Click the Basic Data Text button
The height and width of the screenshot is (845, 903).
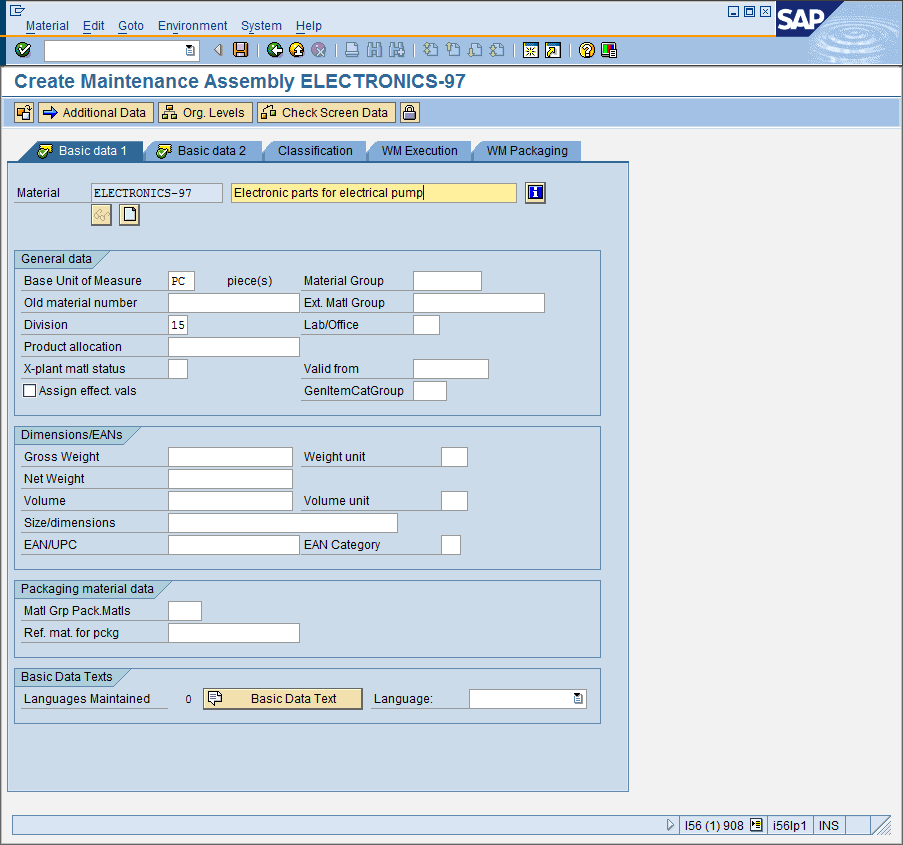point(283,699)
